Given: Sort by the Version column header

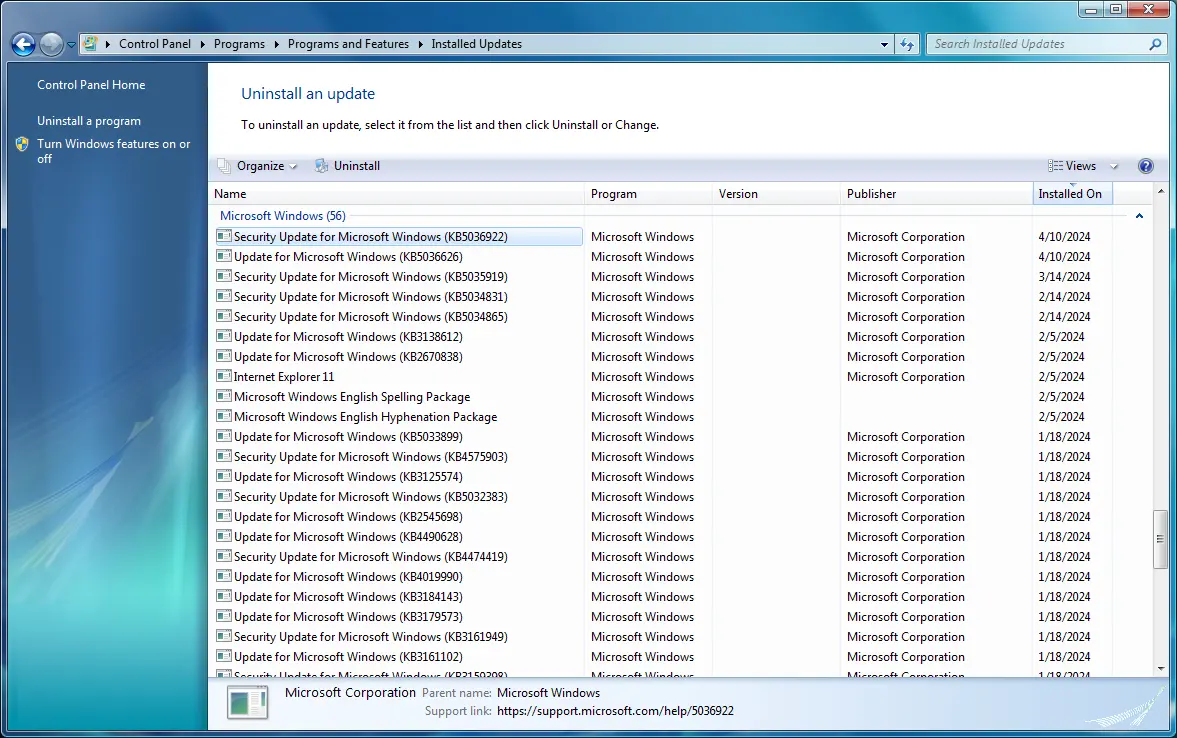Looking at the screenshot, I should 775,194.
